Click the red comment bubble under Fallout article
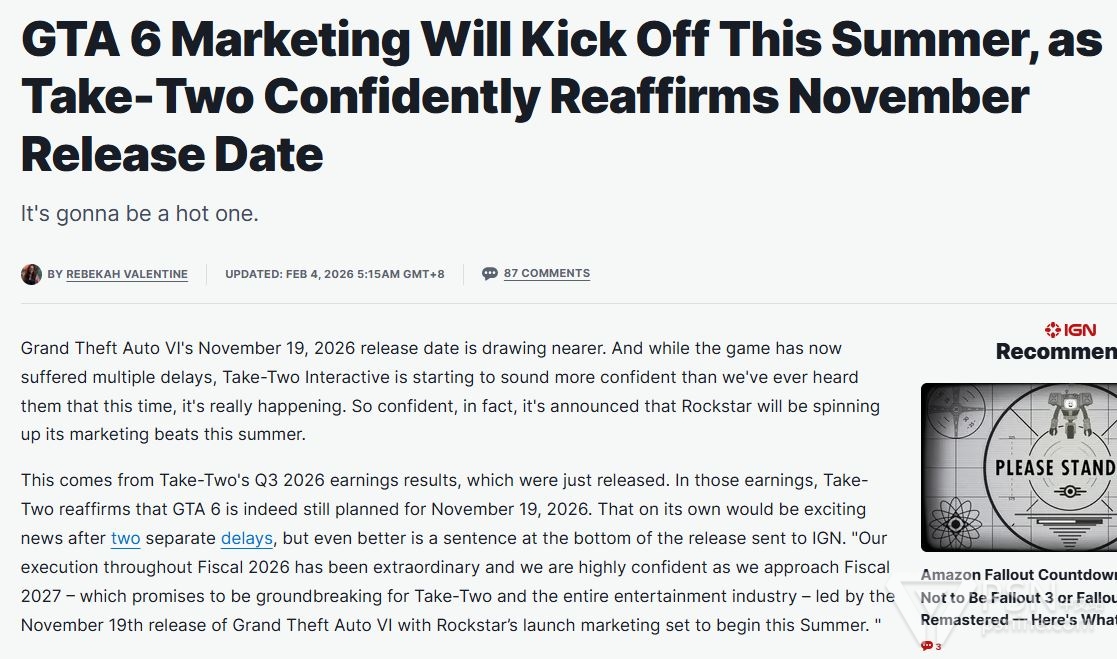 (926, 646)
